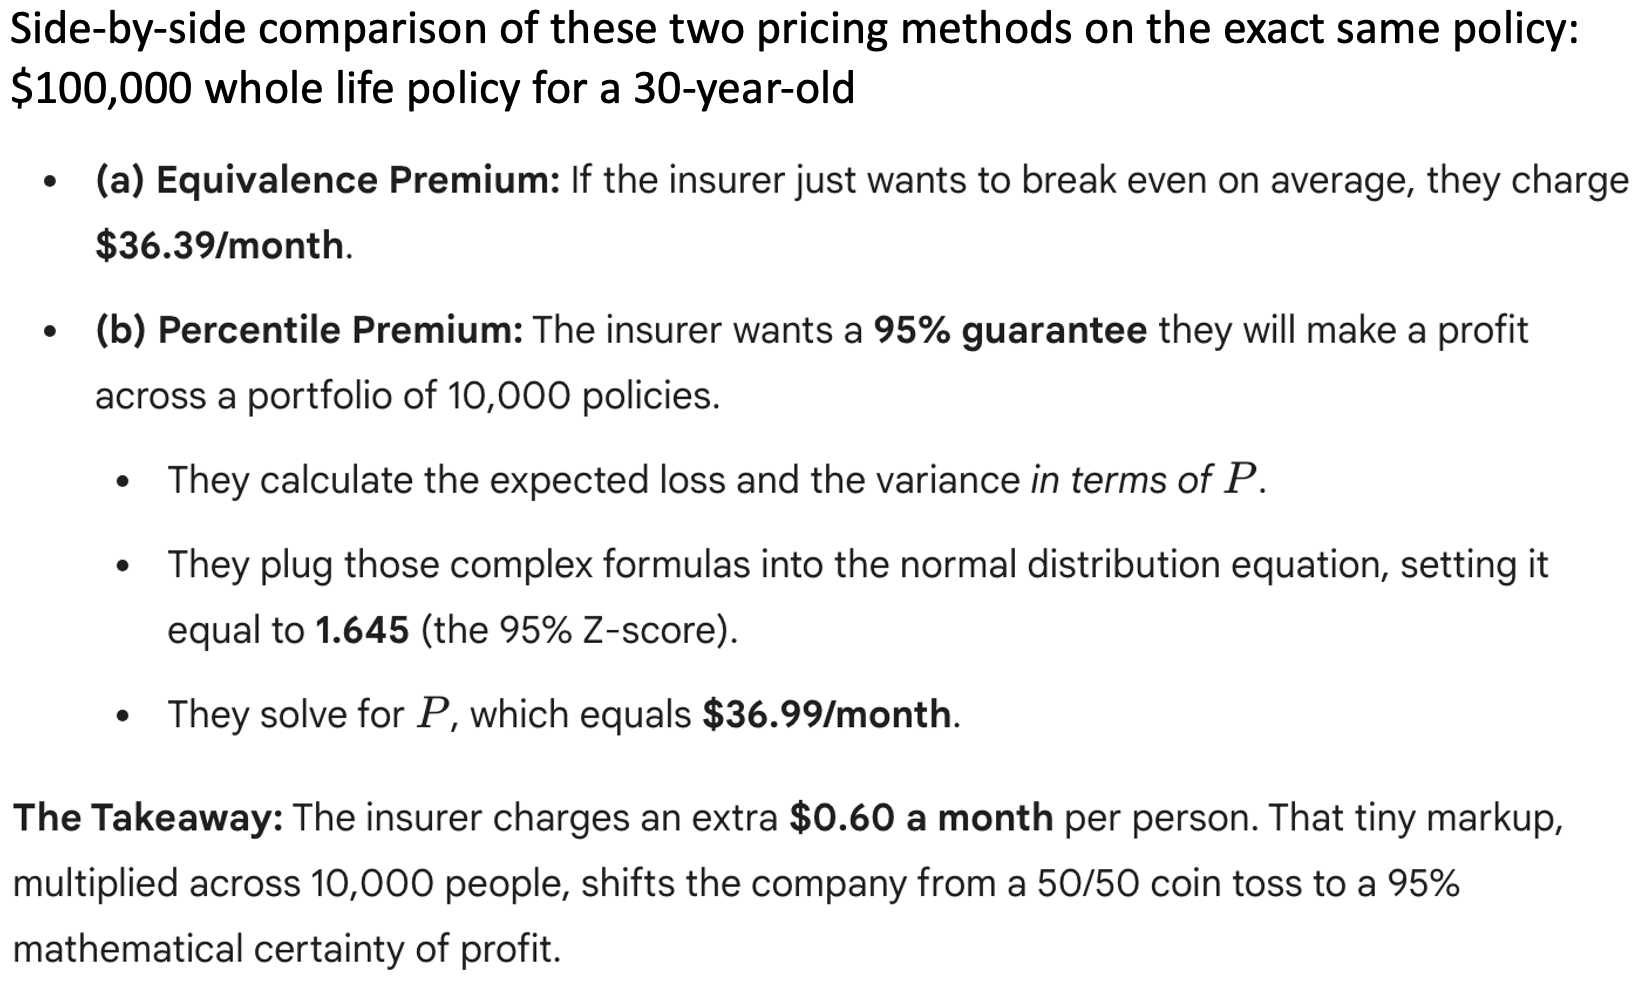The width and height of the screenshot is (1642, 992).
Task: Click the bullet beside "(b) Percentile Premium"
Action: (x=47, y=334)
